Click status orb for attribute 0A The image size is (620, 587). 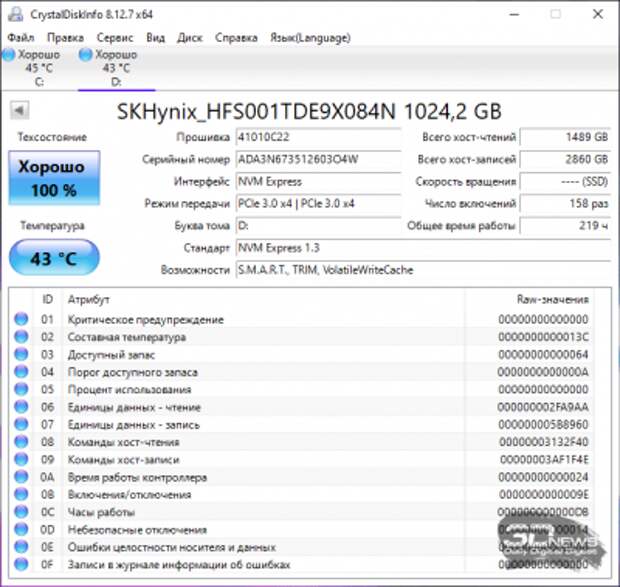[21, 476]
